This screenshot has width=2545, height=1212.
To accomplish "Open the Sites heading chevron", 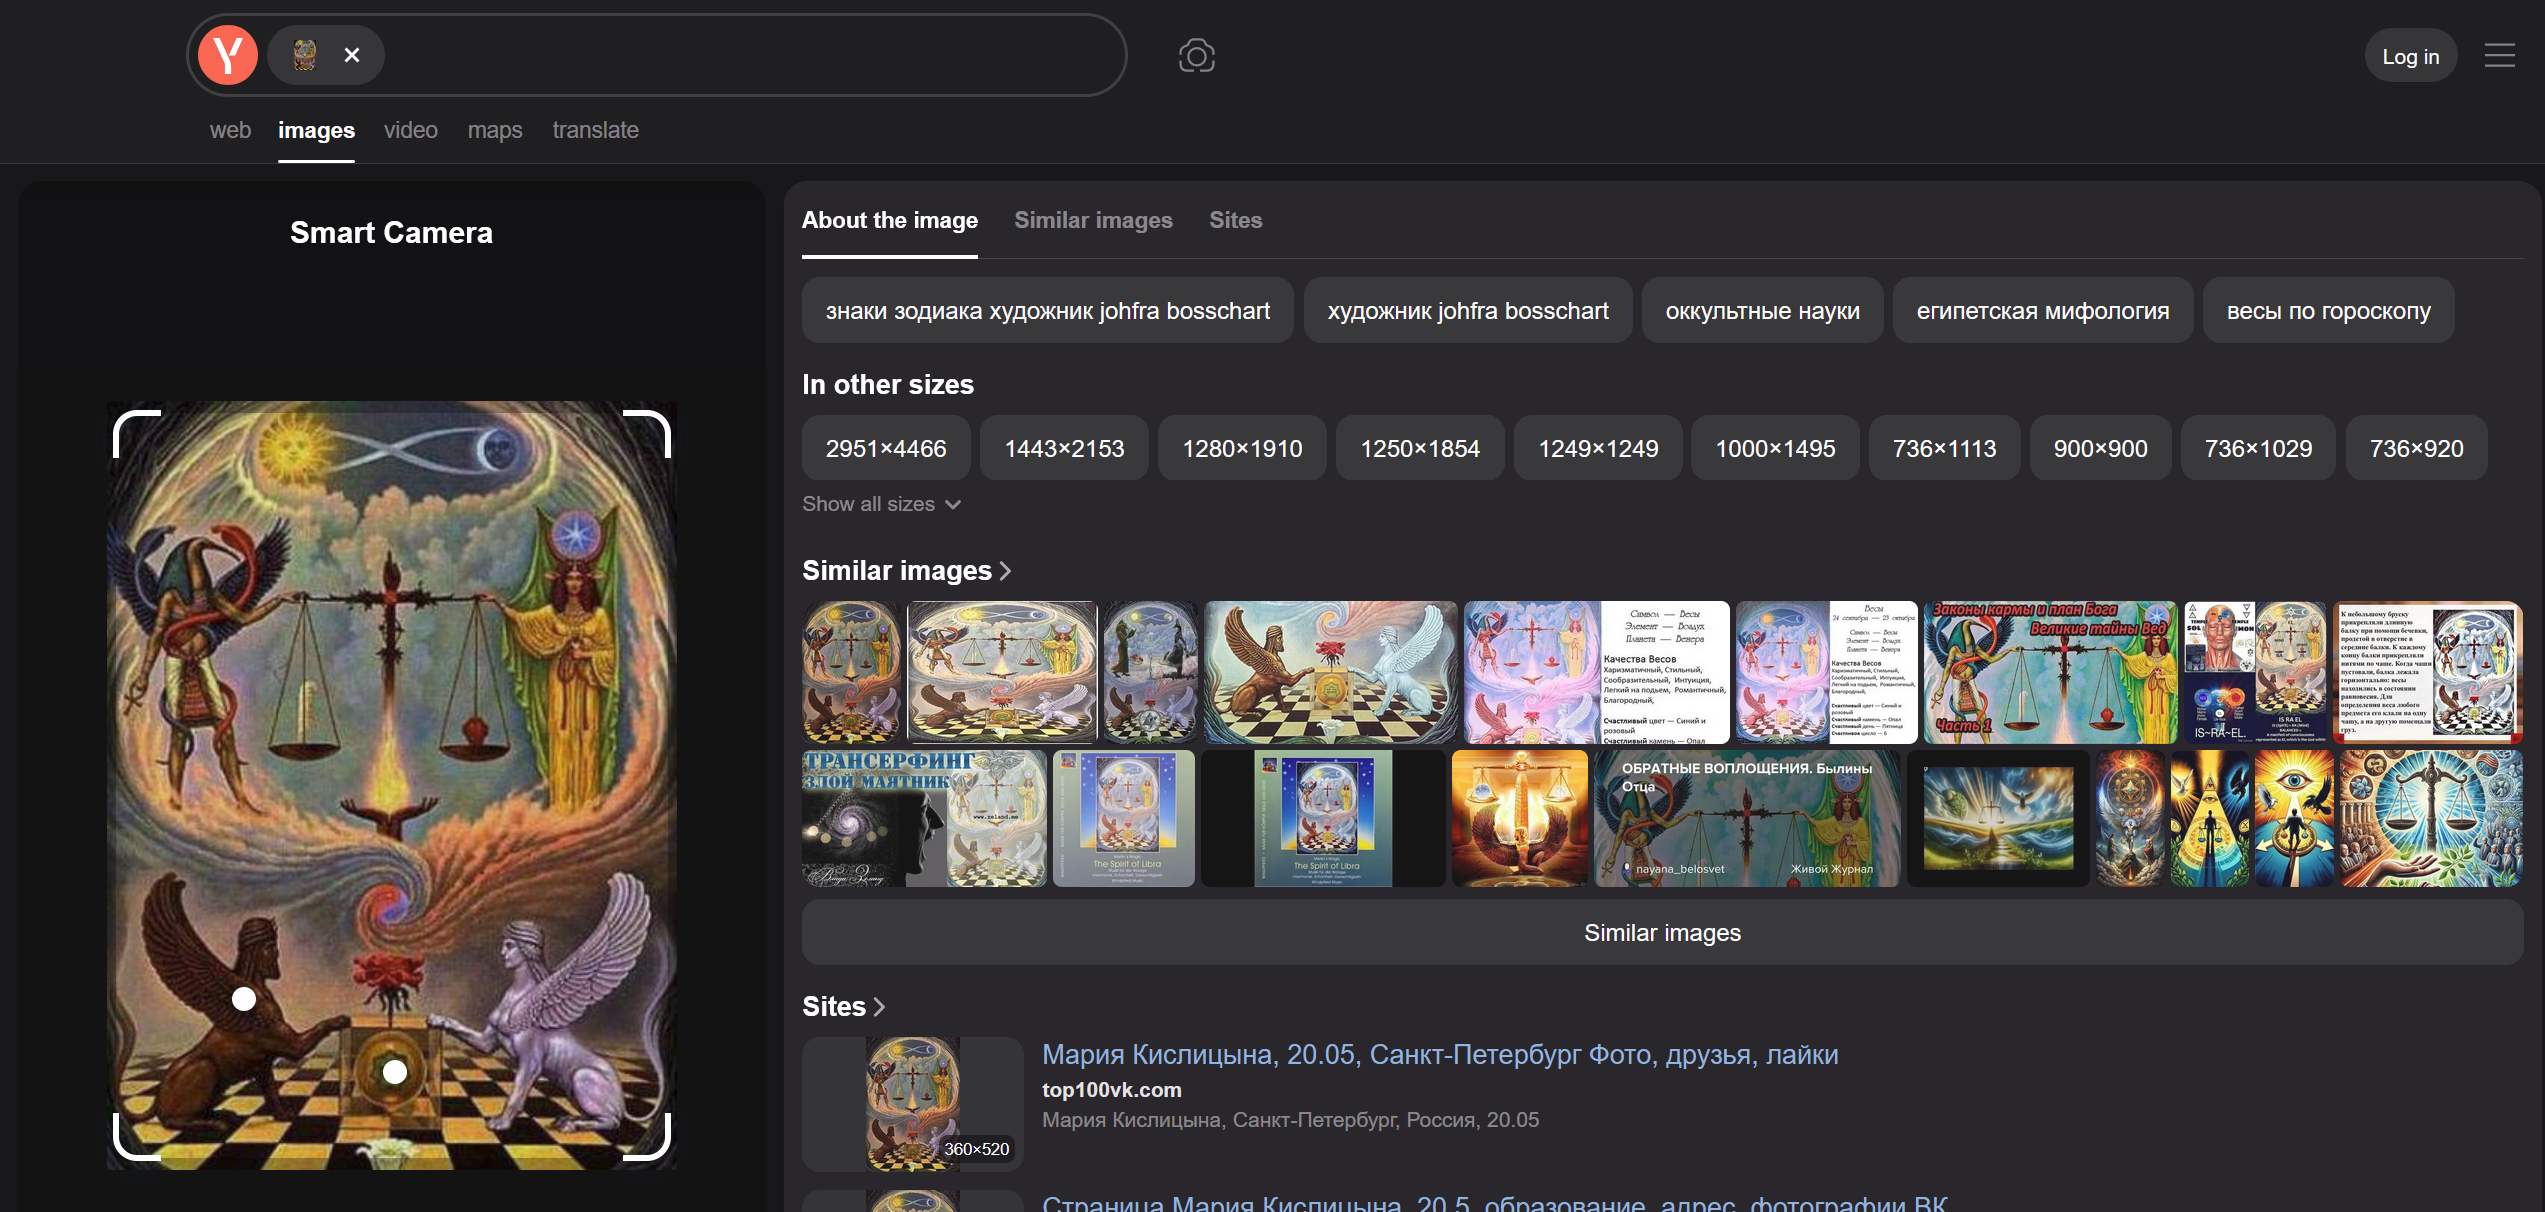I will coord(879,1007).
